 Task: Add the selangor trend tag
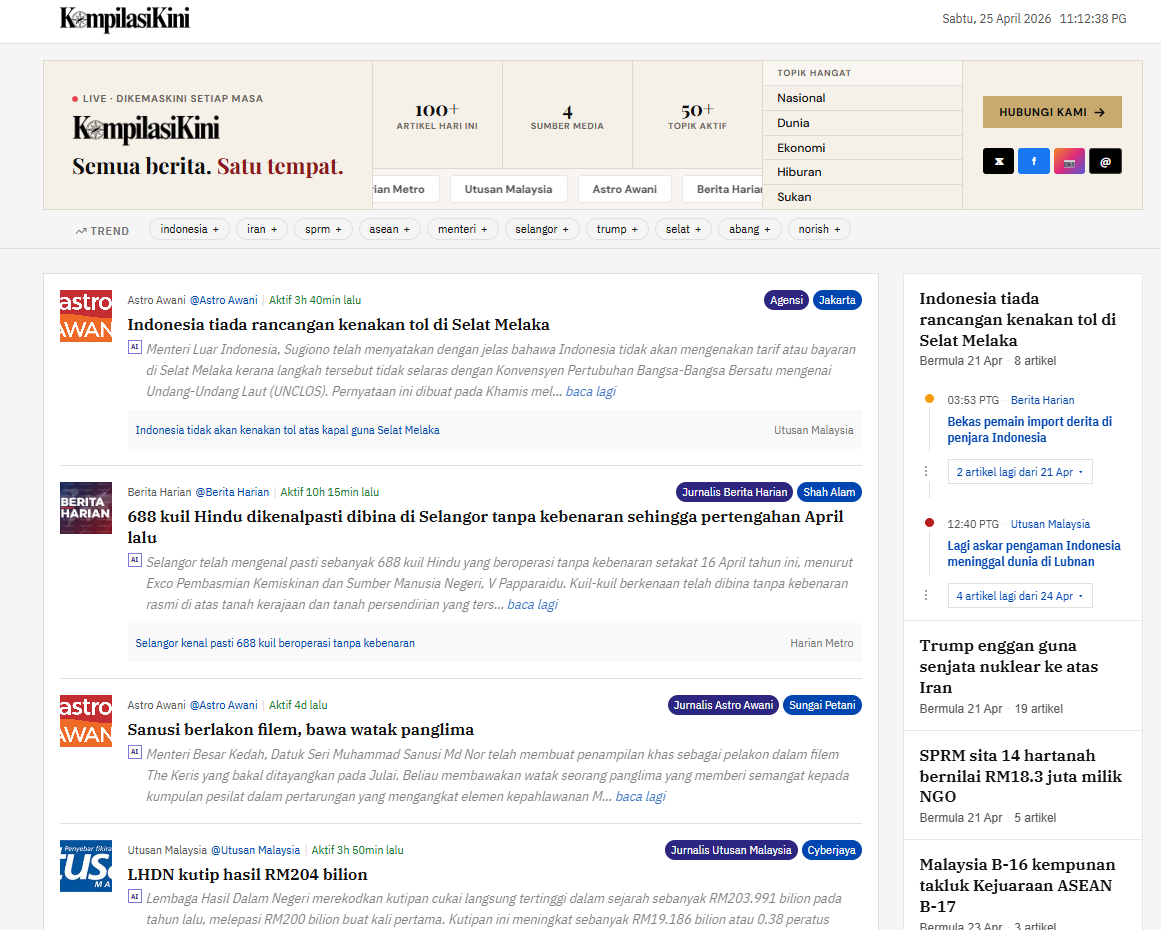tap(542, 230)
